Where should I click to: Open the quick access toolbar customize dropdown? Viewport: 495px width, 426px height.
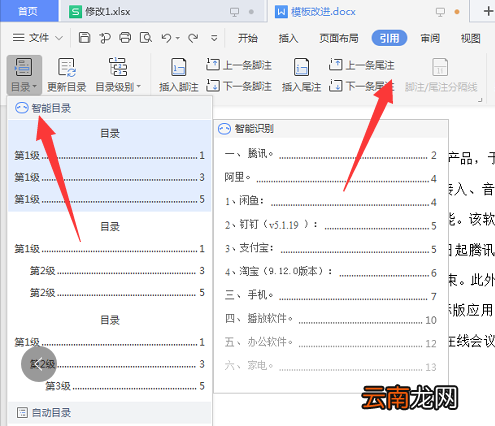[x=214, y=38]
